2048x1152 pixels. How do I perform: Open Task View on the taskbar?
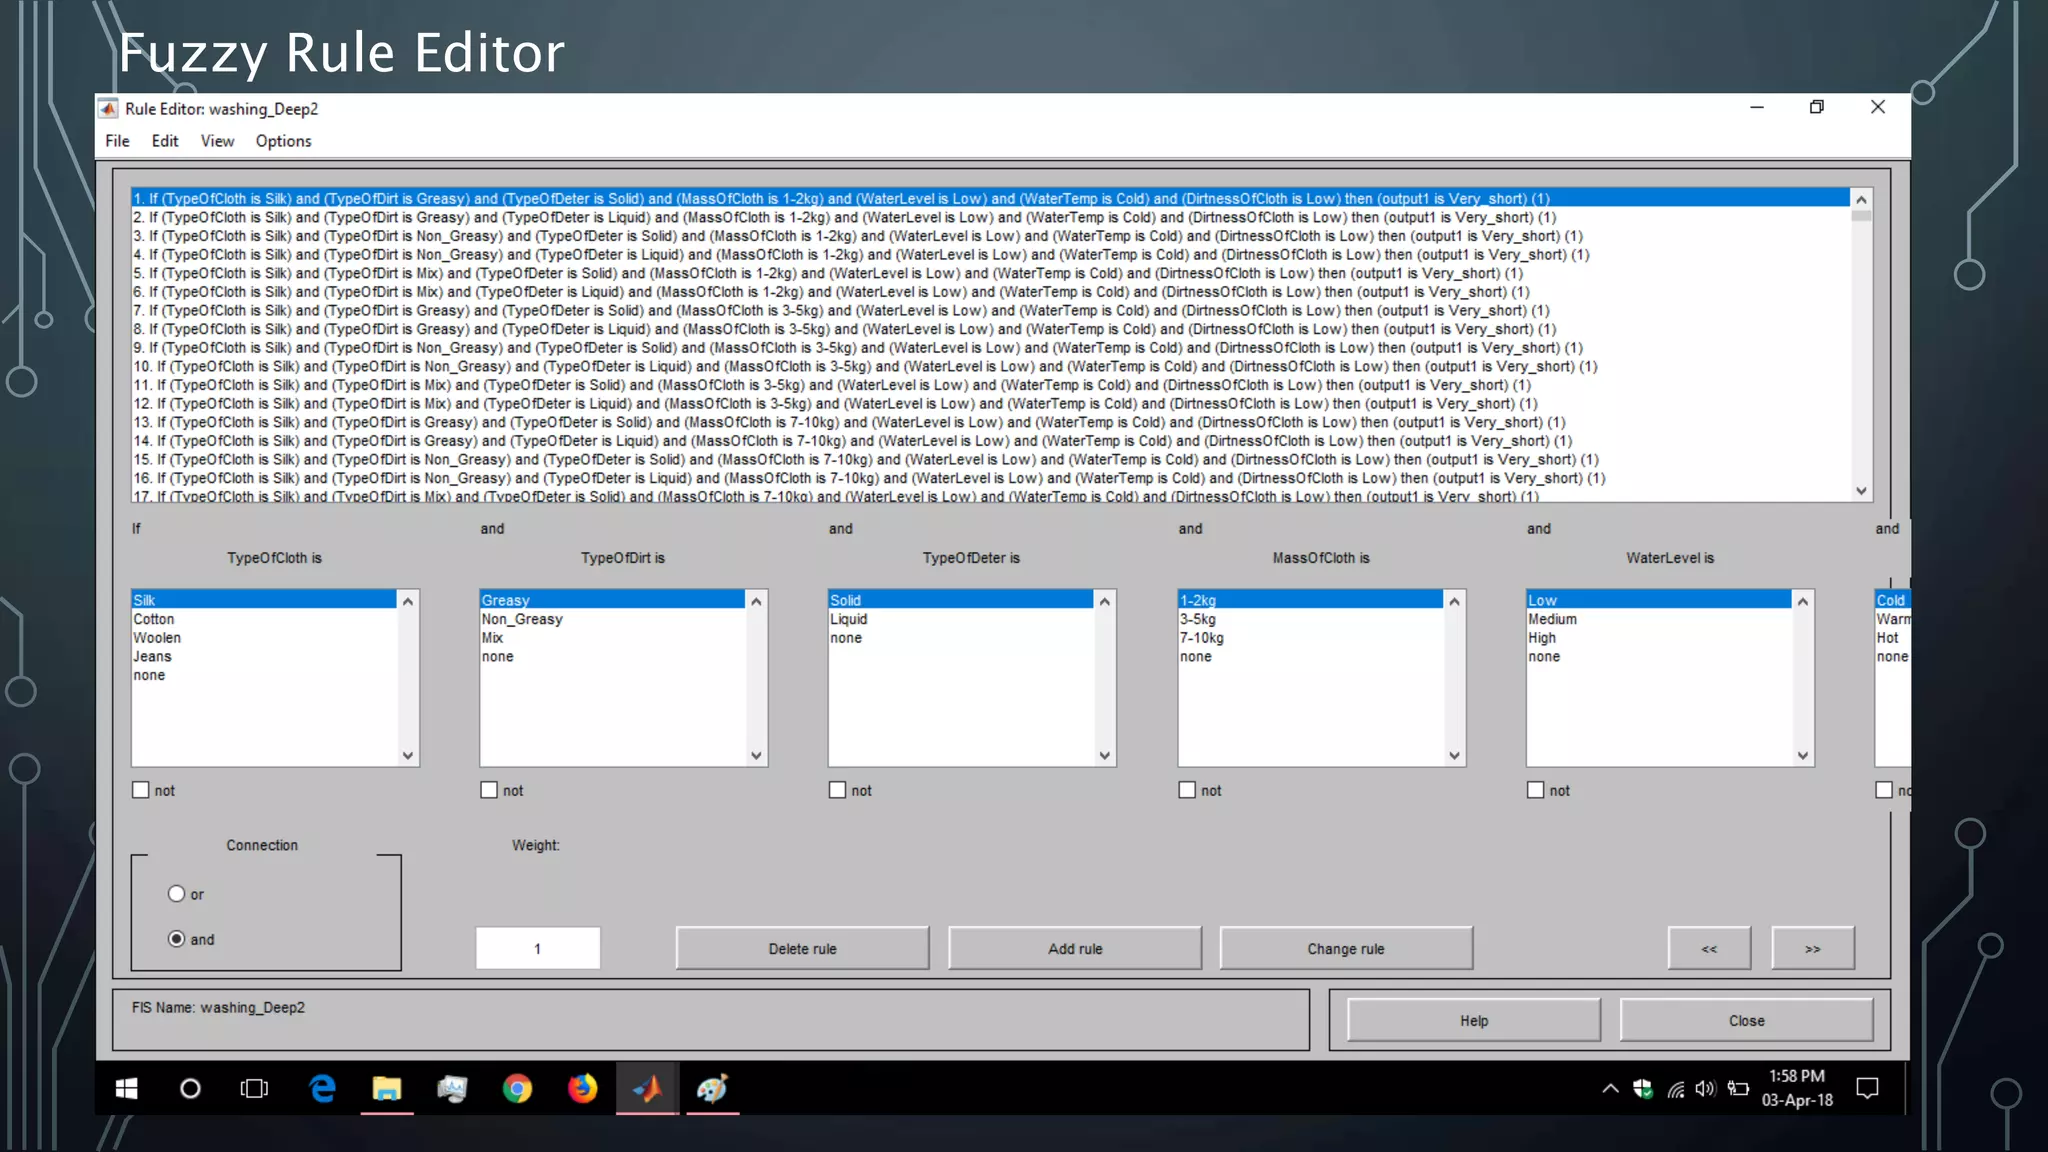click(x=254, y=1089)
